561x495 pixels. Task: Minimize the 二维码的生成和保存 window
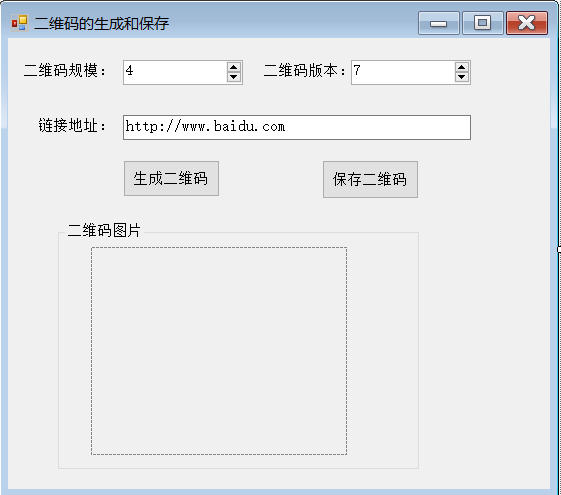coord(439,23)
